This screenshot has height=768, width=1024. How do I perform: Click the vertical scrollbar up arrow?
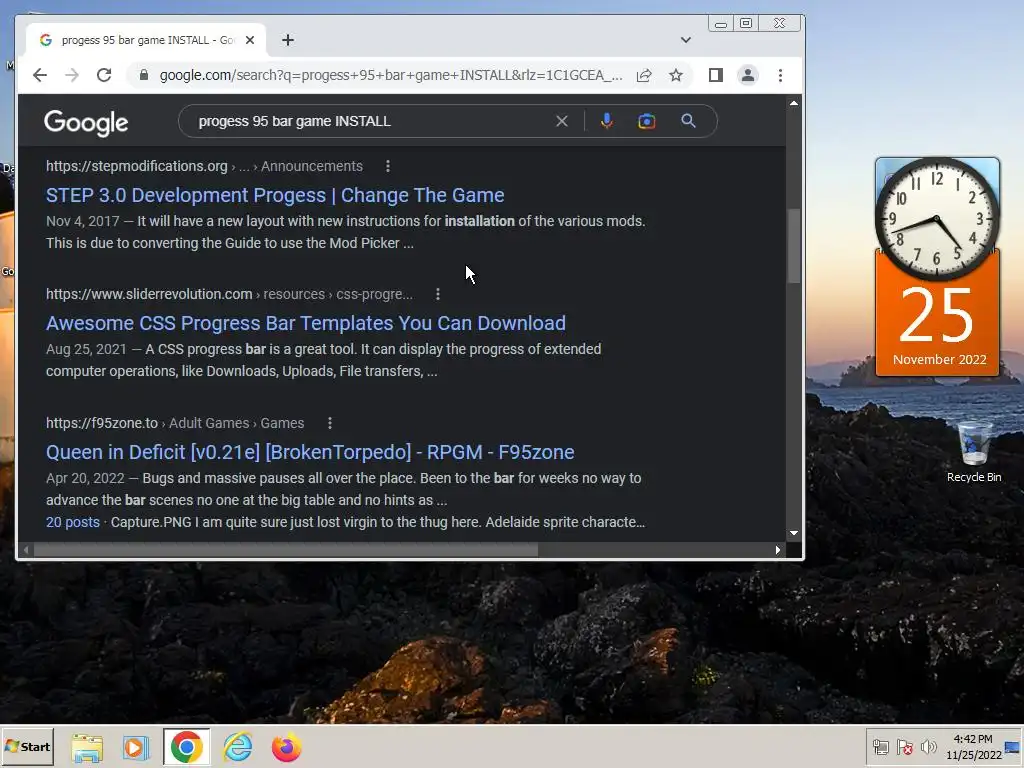(x=793, y=103)
